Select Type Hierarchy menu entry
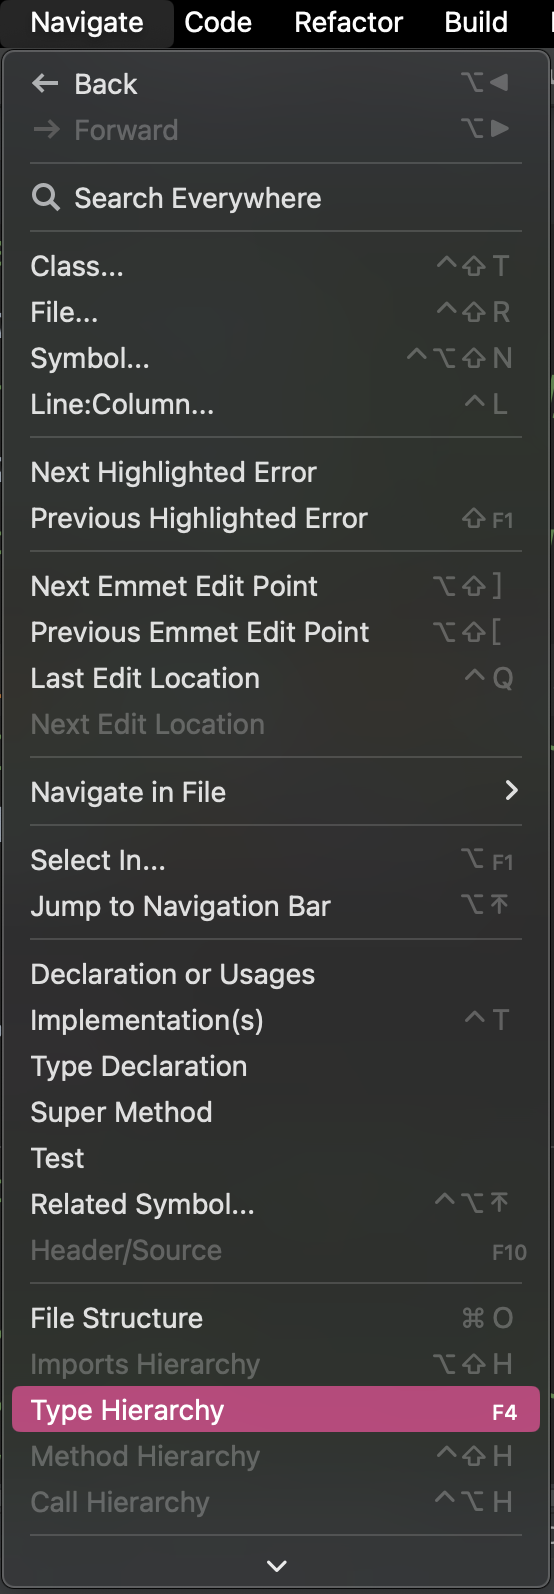The height and width of the screenshot is (1594, 554). [276, 1410]
